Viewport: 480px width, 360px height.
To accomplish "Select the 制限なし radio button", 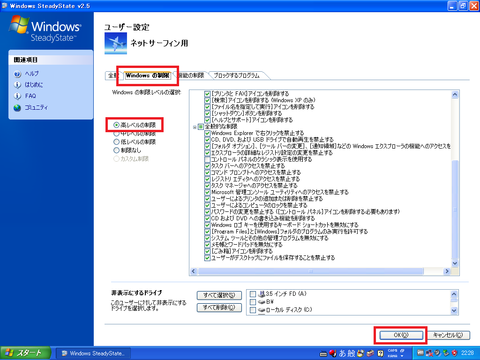I will (x=116, y=150).
